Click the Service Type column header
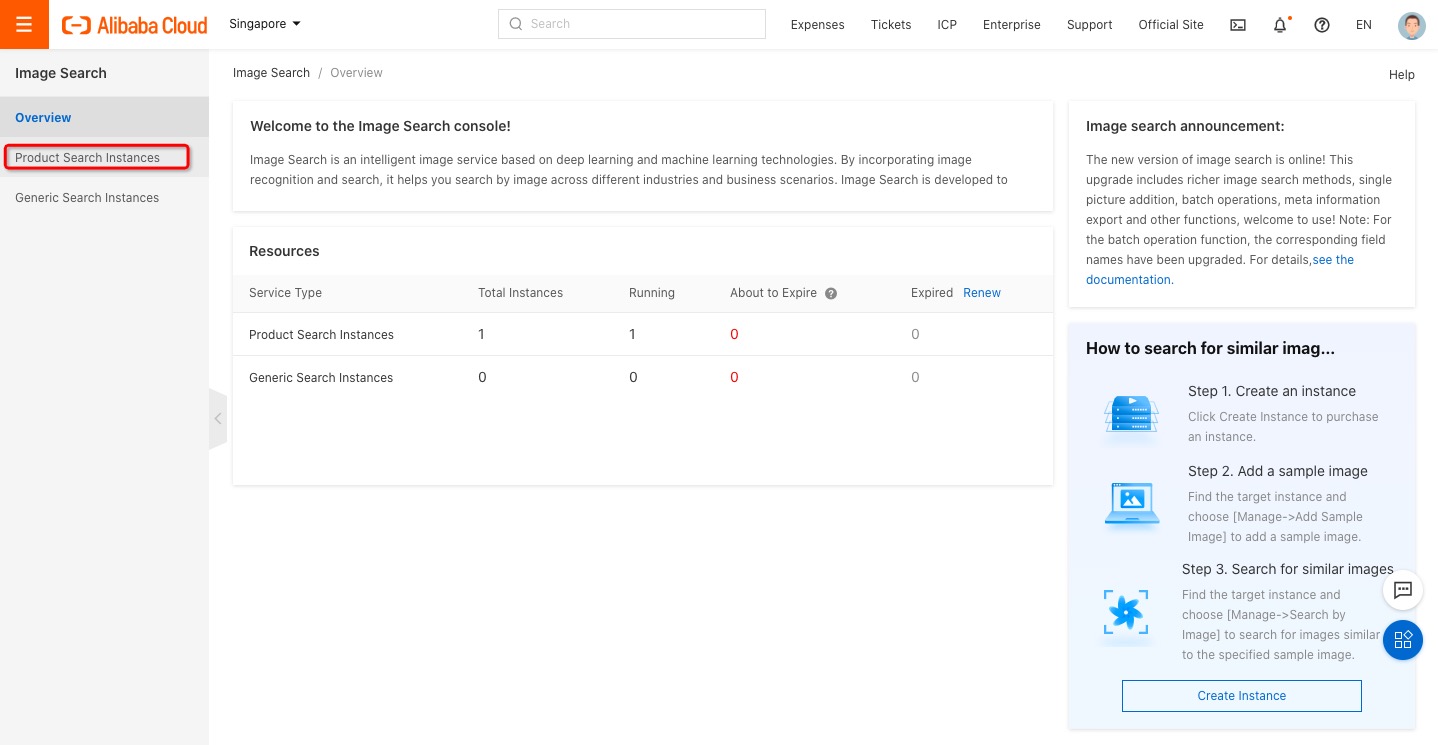This screenshot has height=745, width=1438. (285, 293)
